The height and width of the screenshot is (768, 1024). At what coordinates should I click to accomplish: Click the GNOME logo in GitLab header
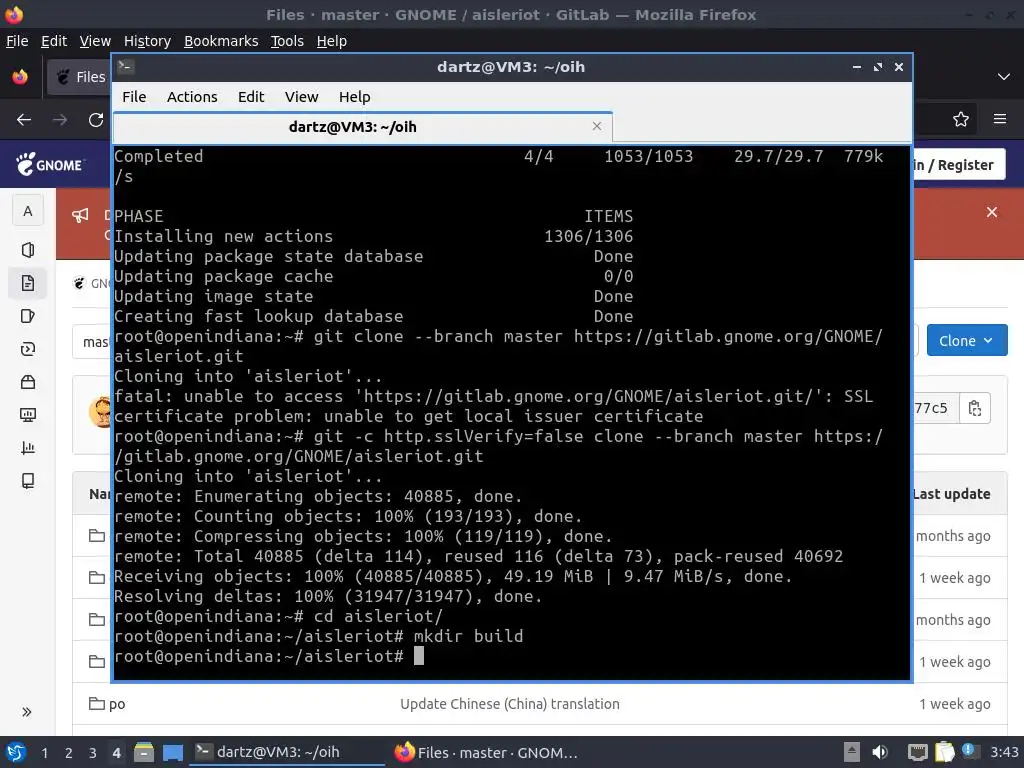click(x=50, y=165)
